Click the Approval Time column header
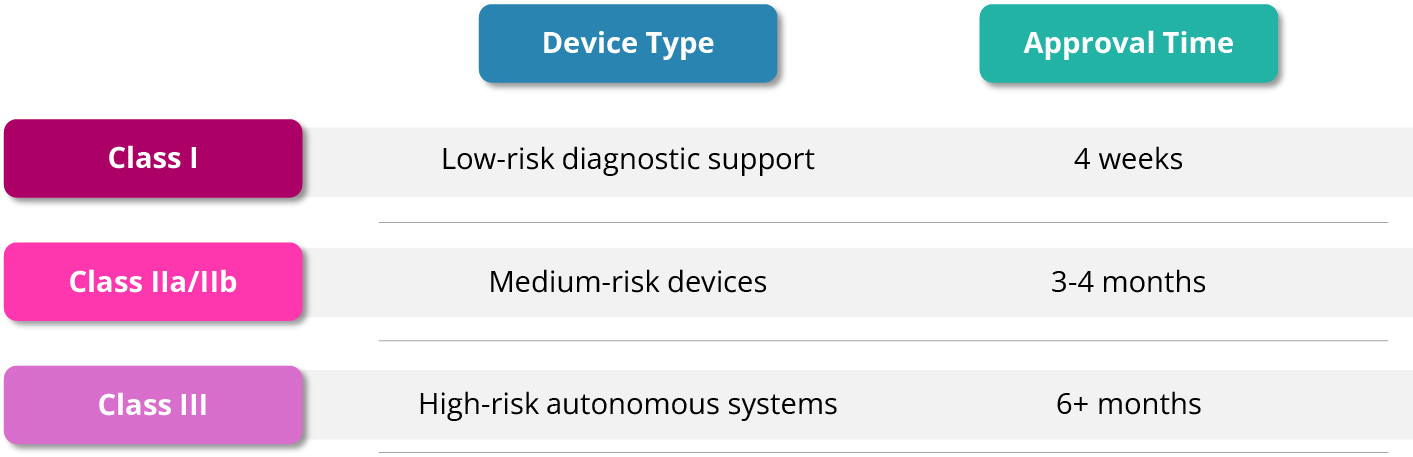Screen dimensions: 1413x457 click(1128, 43)
